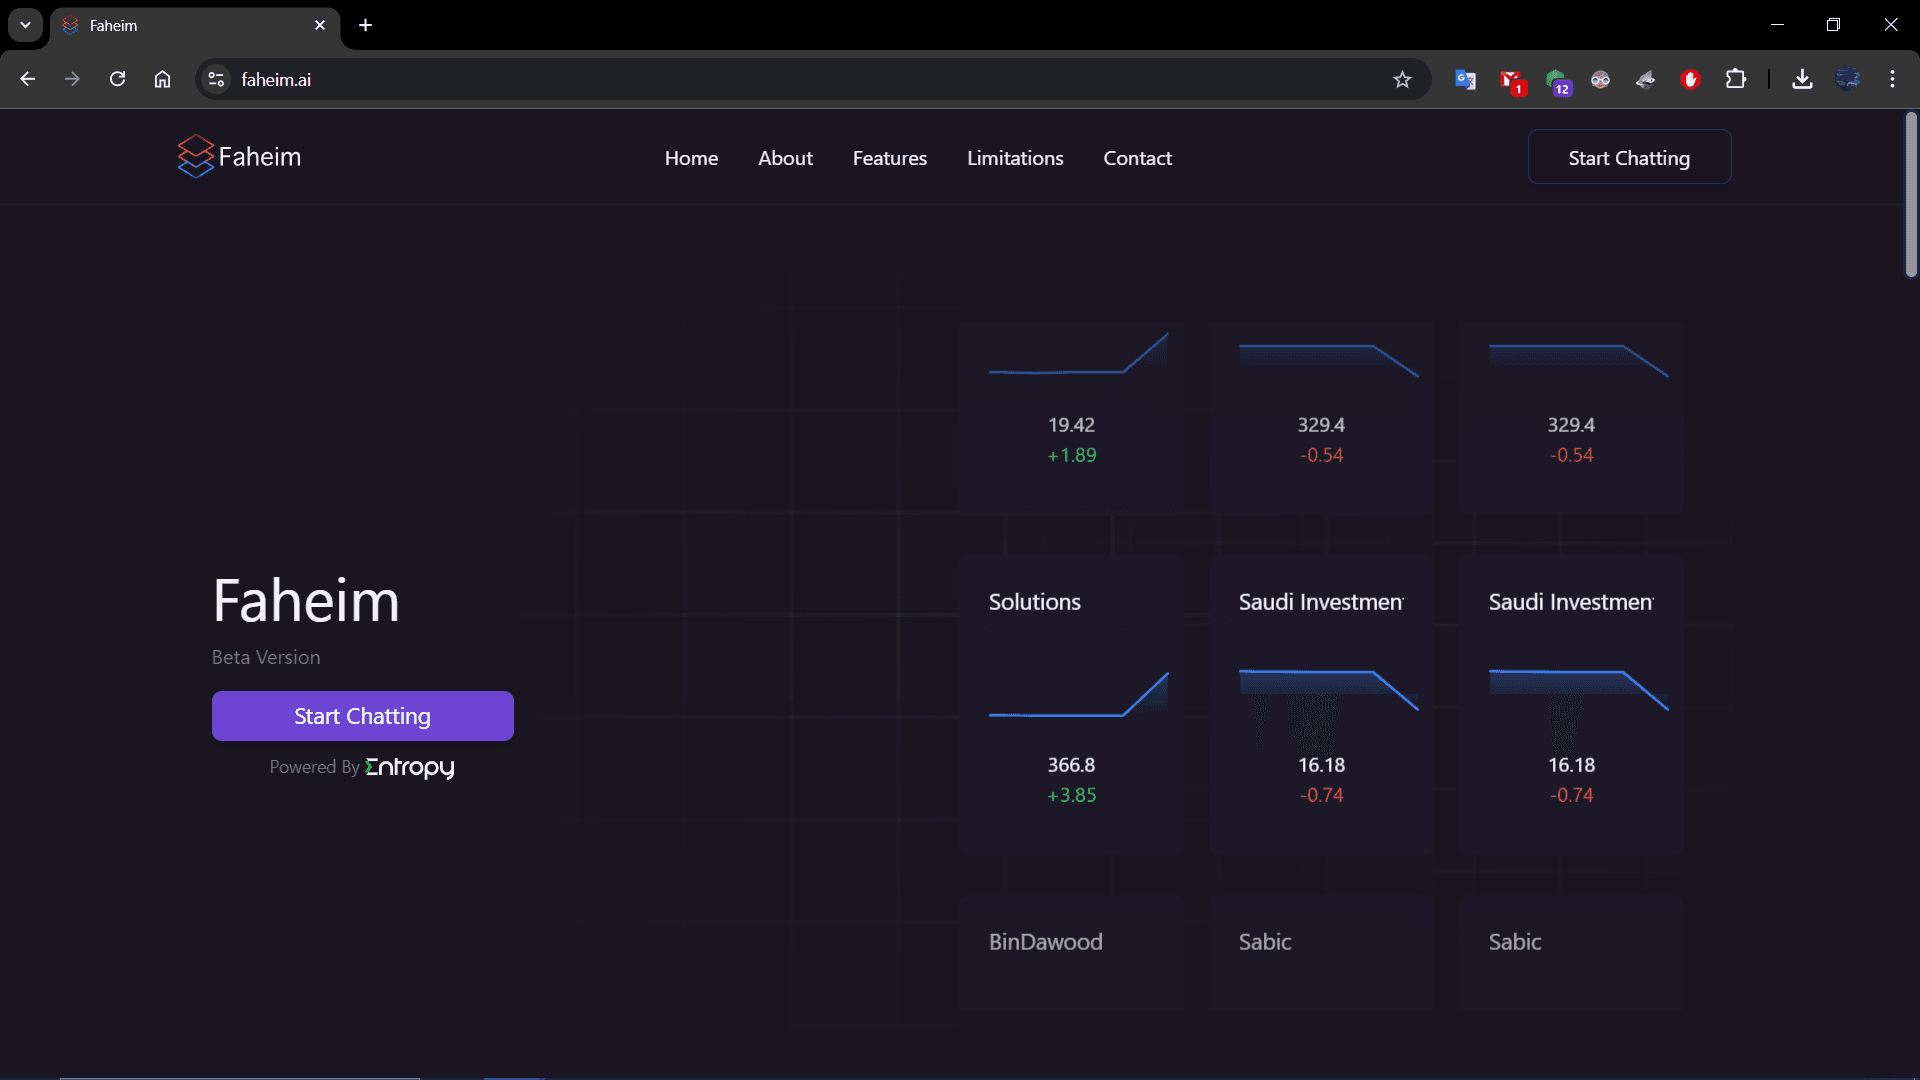View site information icon in address bar
This screenshot has width=1920, height=1080.
pyautogui.click(x=216, y=79)
